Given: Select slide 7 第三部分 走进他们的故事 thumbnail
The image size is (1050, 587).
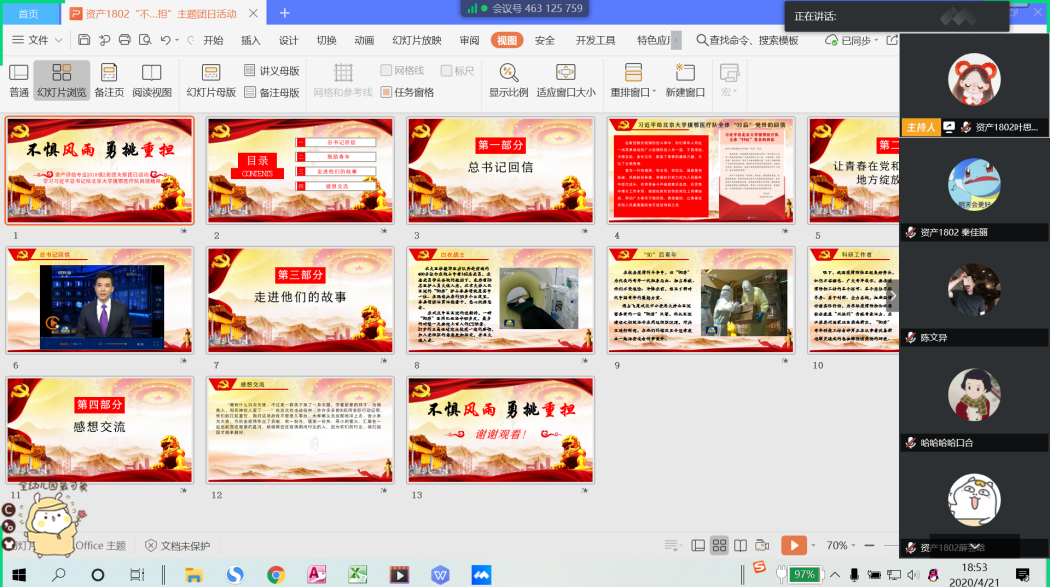Looking at the screenshot, I should (300, 300).
